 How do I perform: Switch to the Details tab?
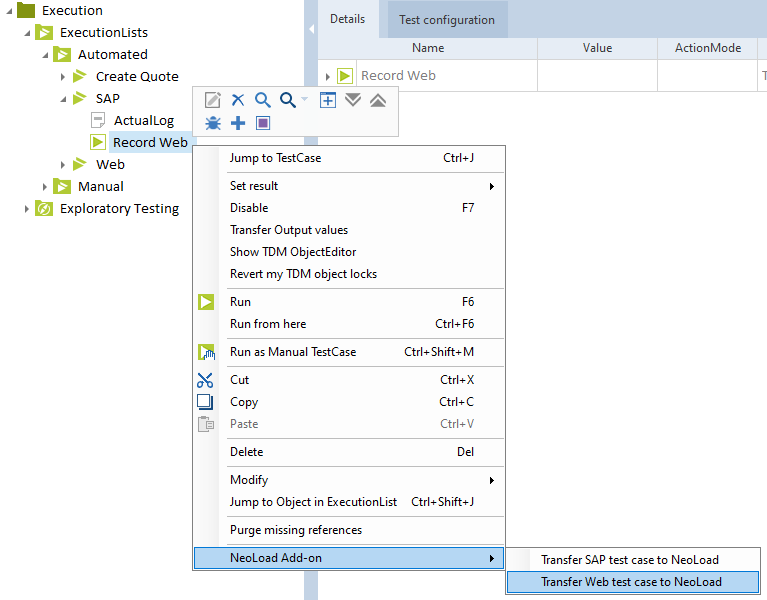coord(347,19)
